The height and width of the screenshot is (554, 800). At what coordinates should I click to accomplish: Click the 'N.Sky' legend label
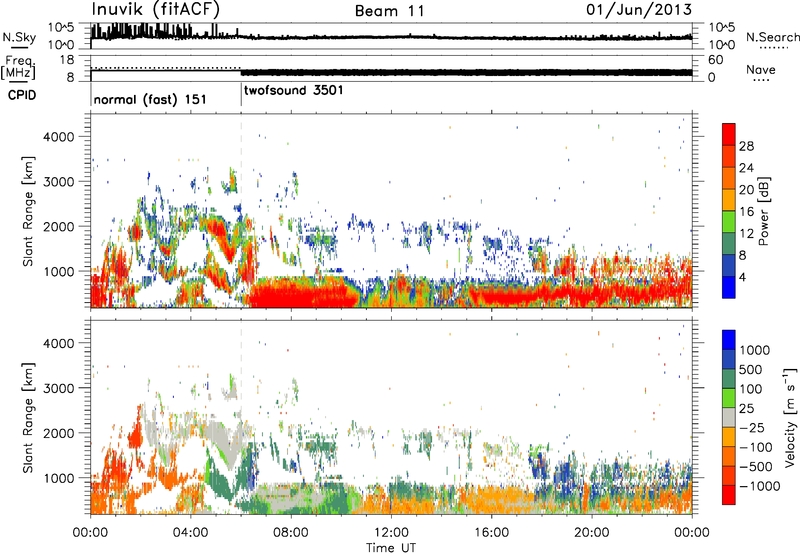click(19, 37)
